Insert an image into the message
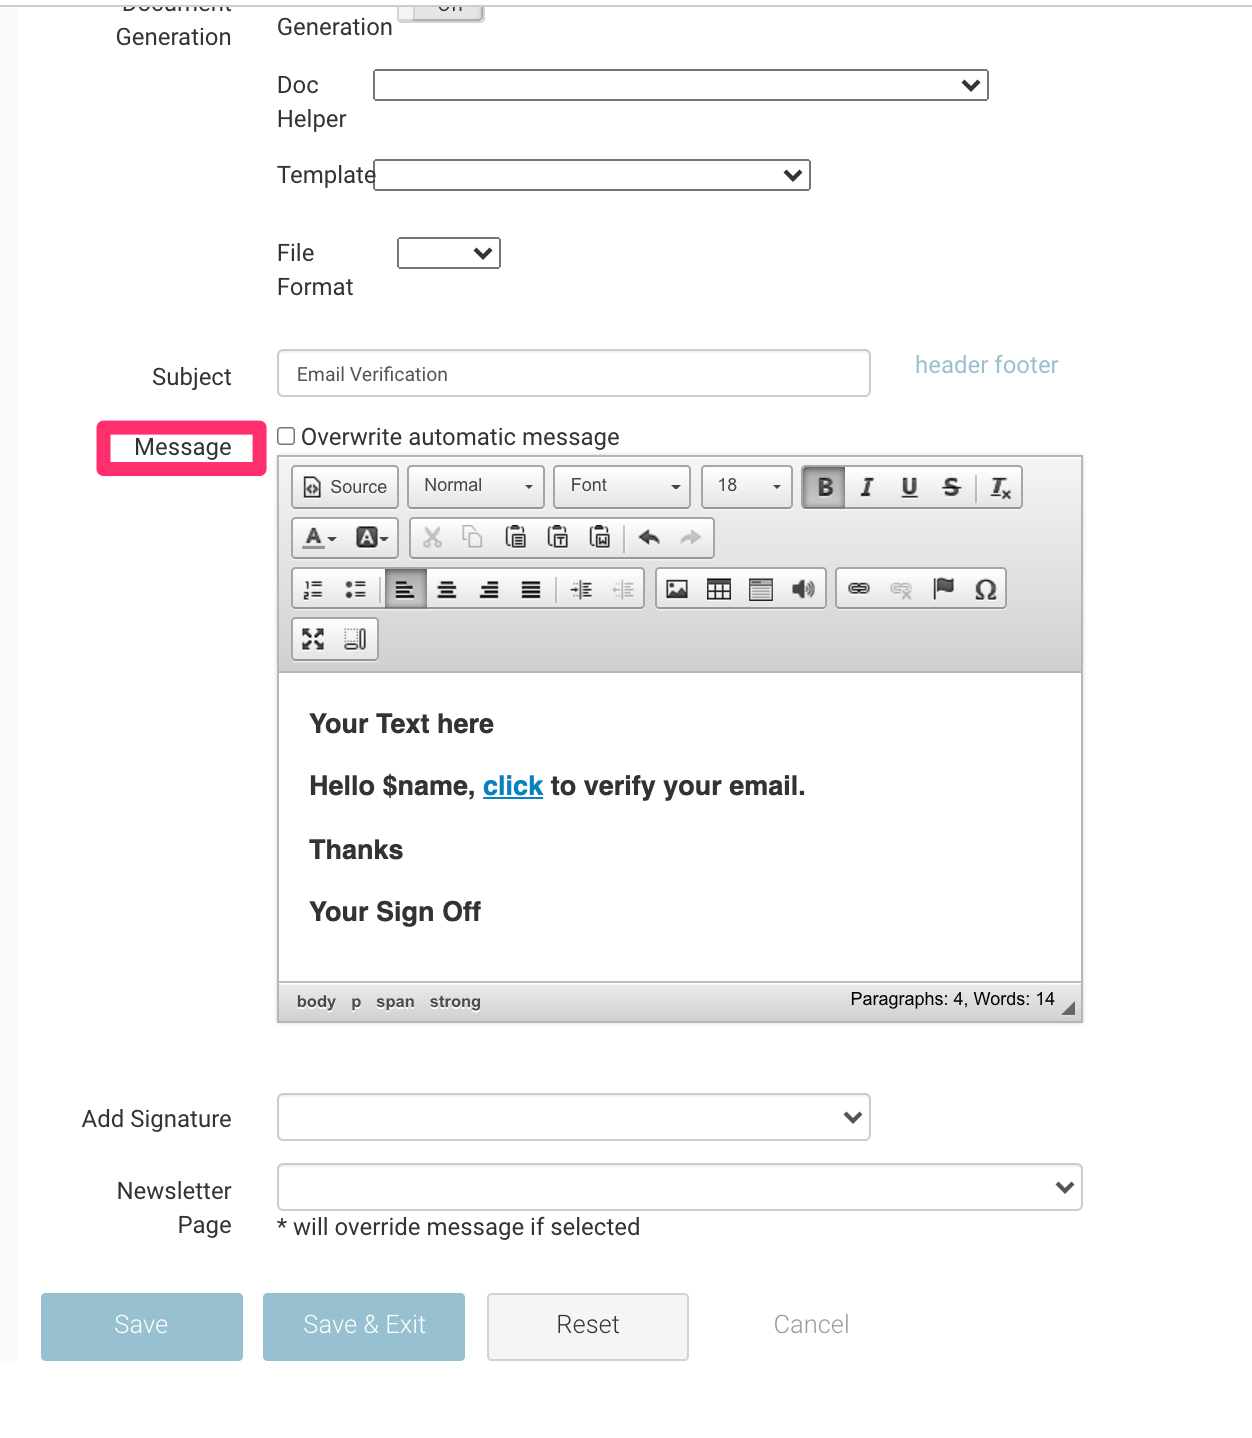Viewport: 1252px width, 1438px height. point(677,589)
